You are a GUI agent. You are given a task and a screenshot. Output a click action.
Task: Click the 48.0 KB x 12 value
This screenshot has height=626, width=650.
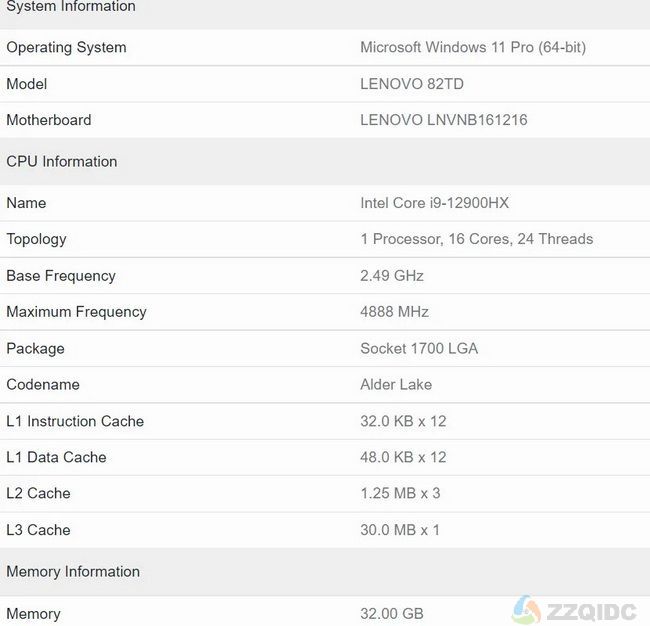tap(403, 457)
